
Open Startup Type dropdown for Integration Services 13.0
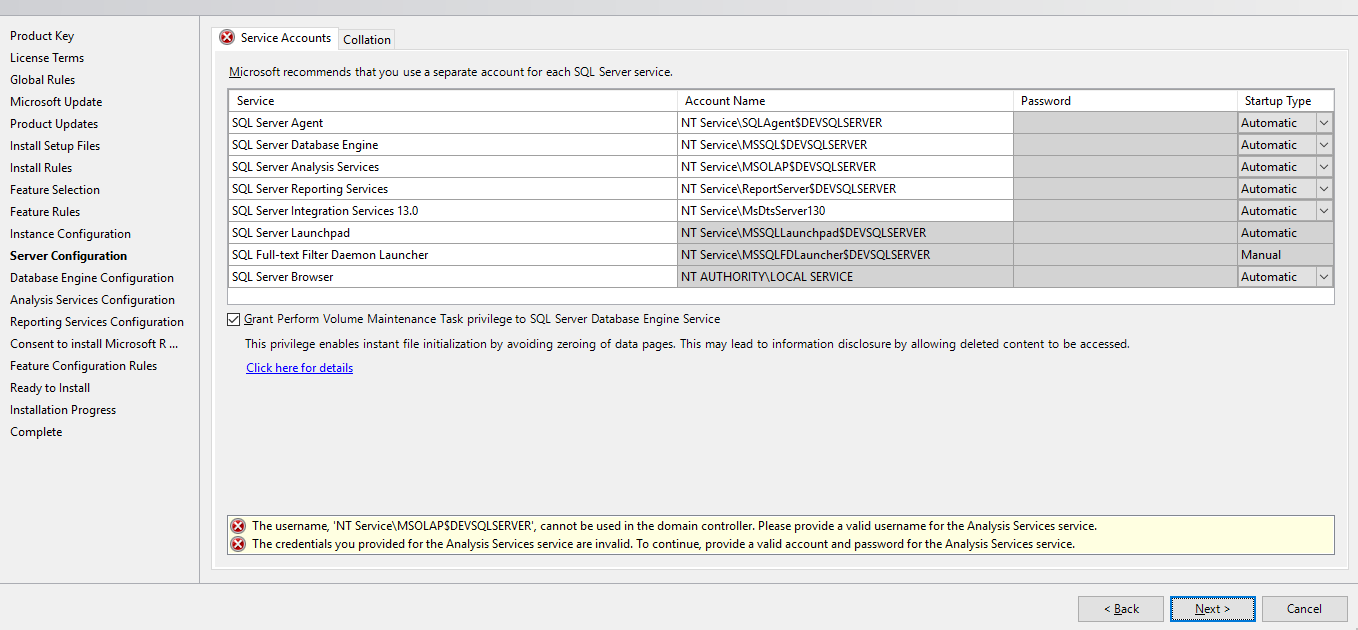click(x=1324, y=211)
